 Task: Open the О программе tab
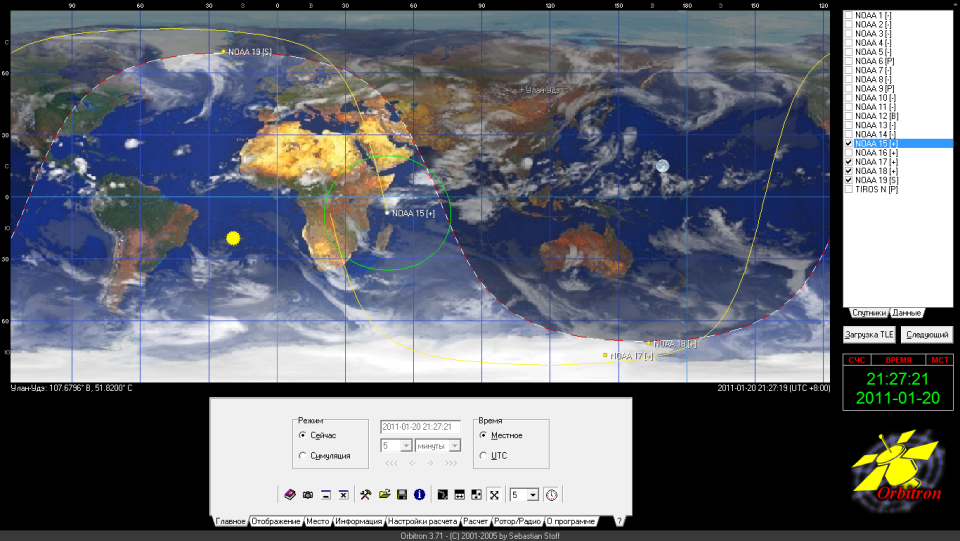(x=571, y=521)
